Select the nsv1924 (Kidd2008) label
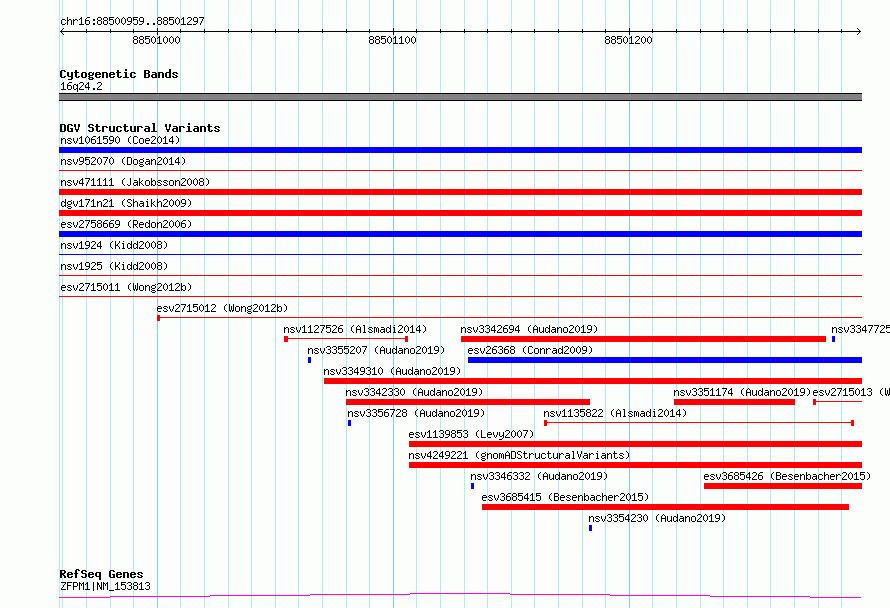The width and height of the screenshot is (890, 608). tap(114, 245)
